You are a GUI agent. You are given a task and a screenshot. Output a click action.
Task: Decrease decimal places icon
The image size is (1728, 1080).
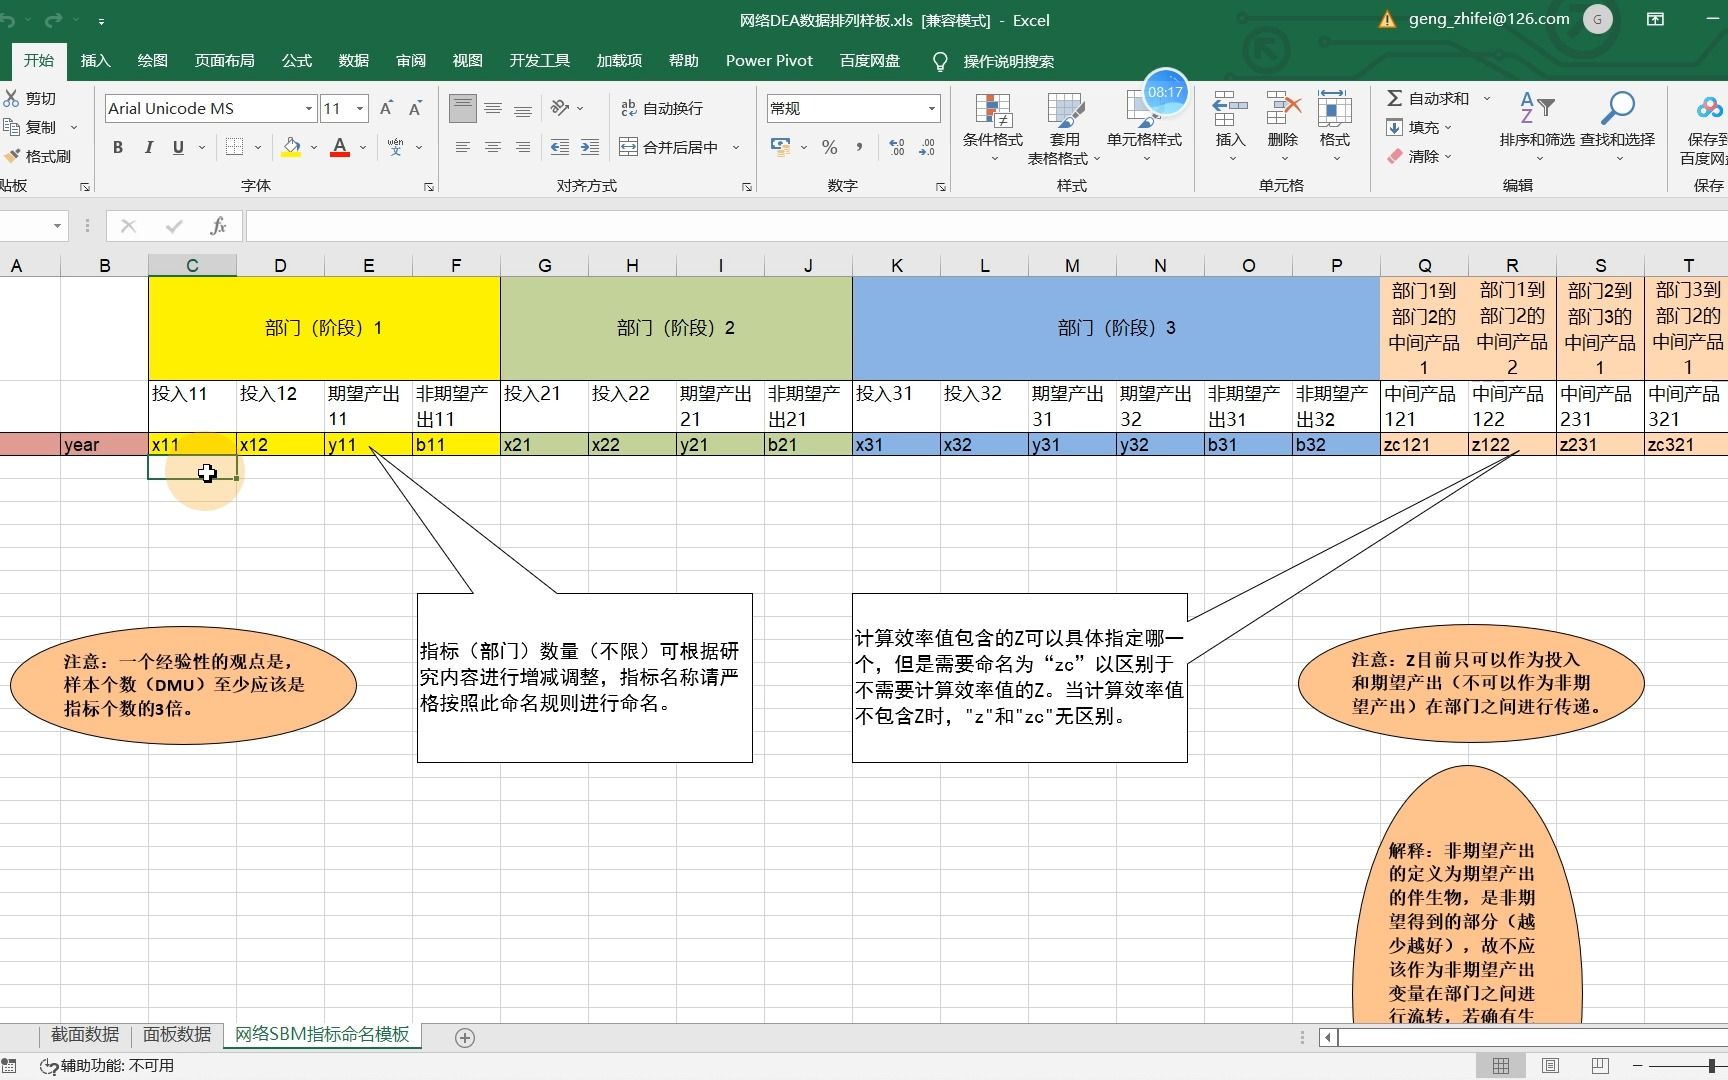click(927, 147)
